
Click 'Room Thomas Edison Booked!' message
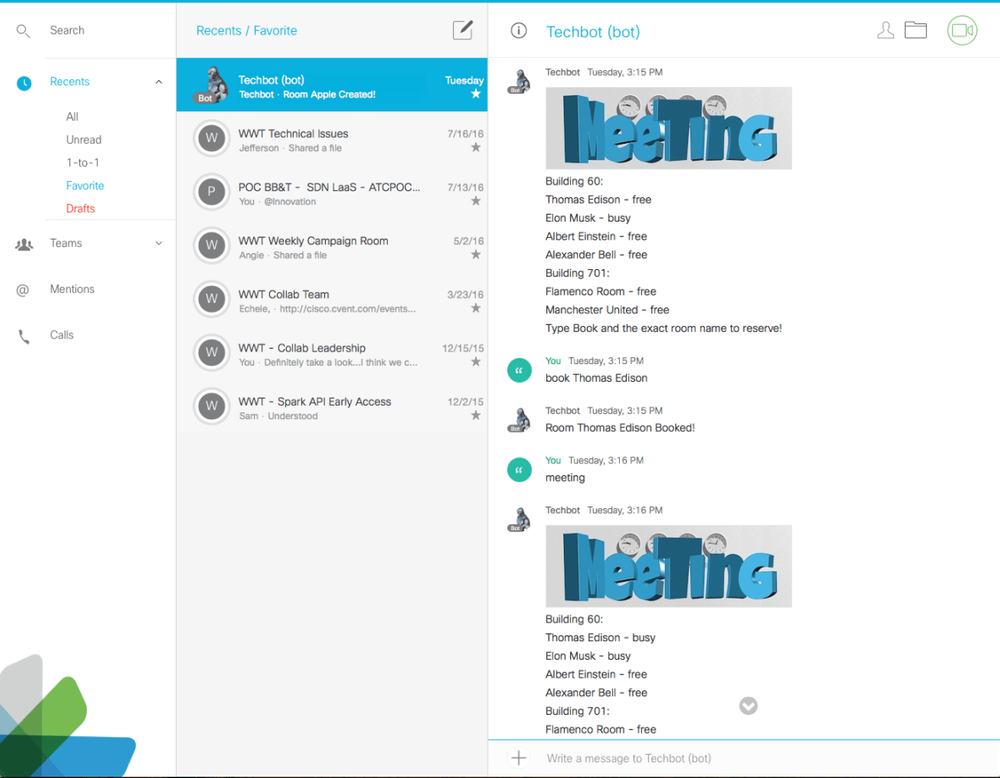(620, 428)
